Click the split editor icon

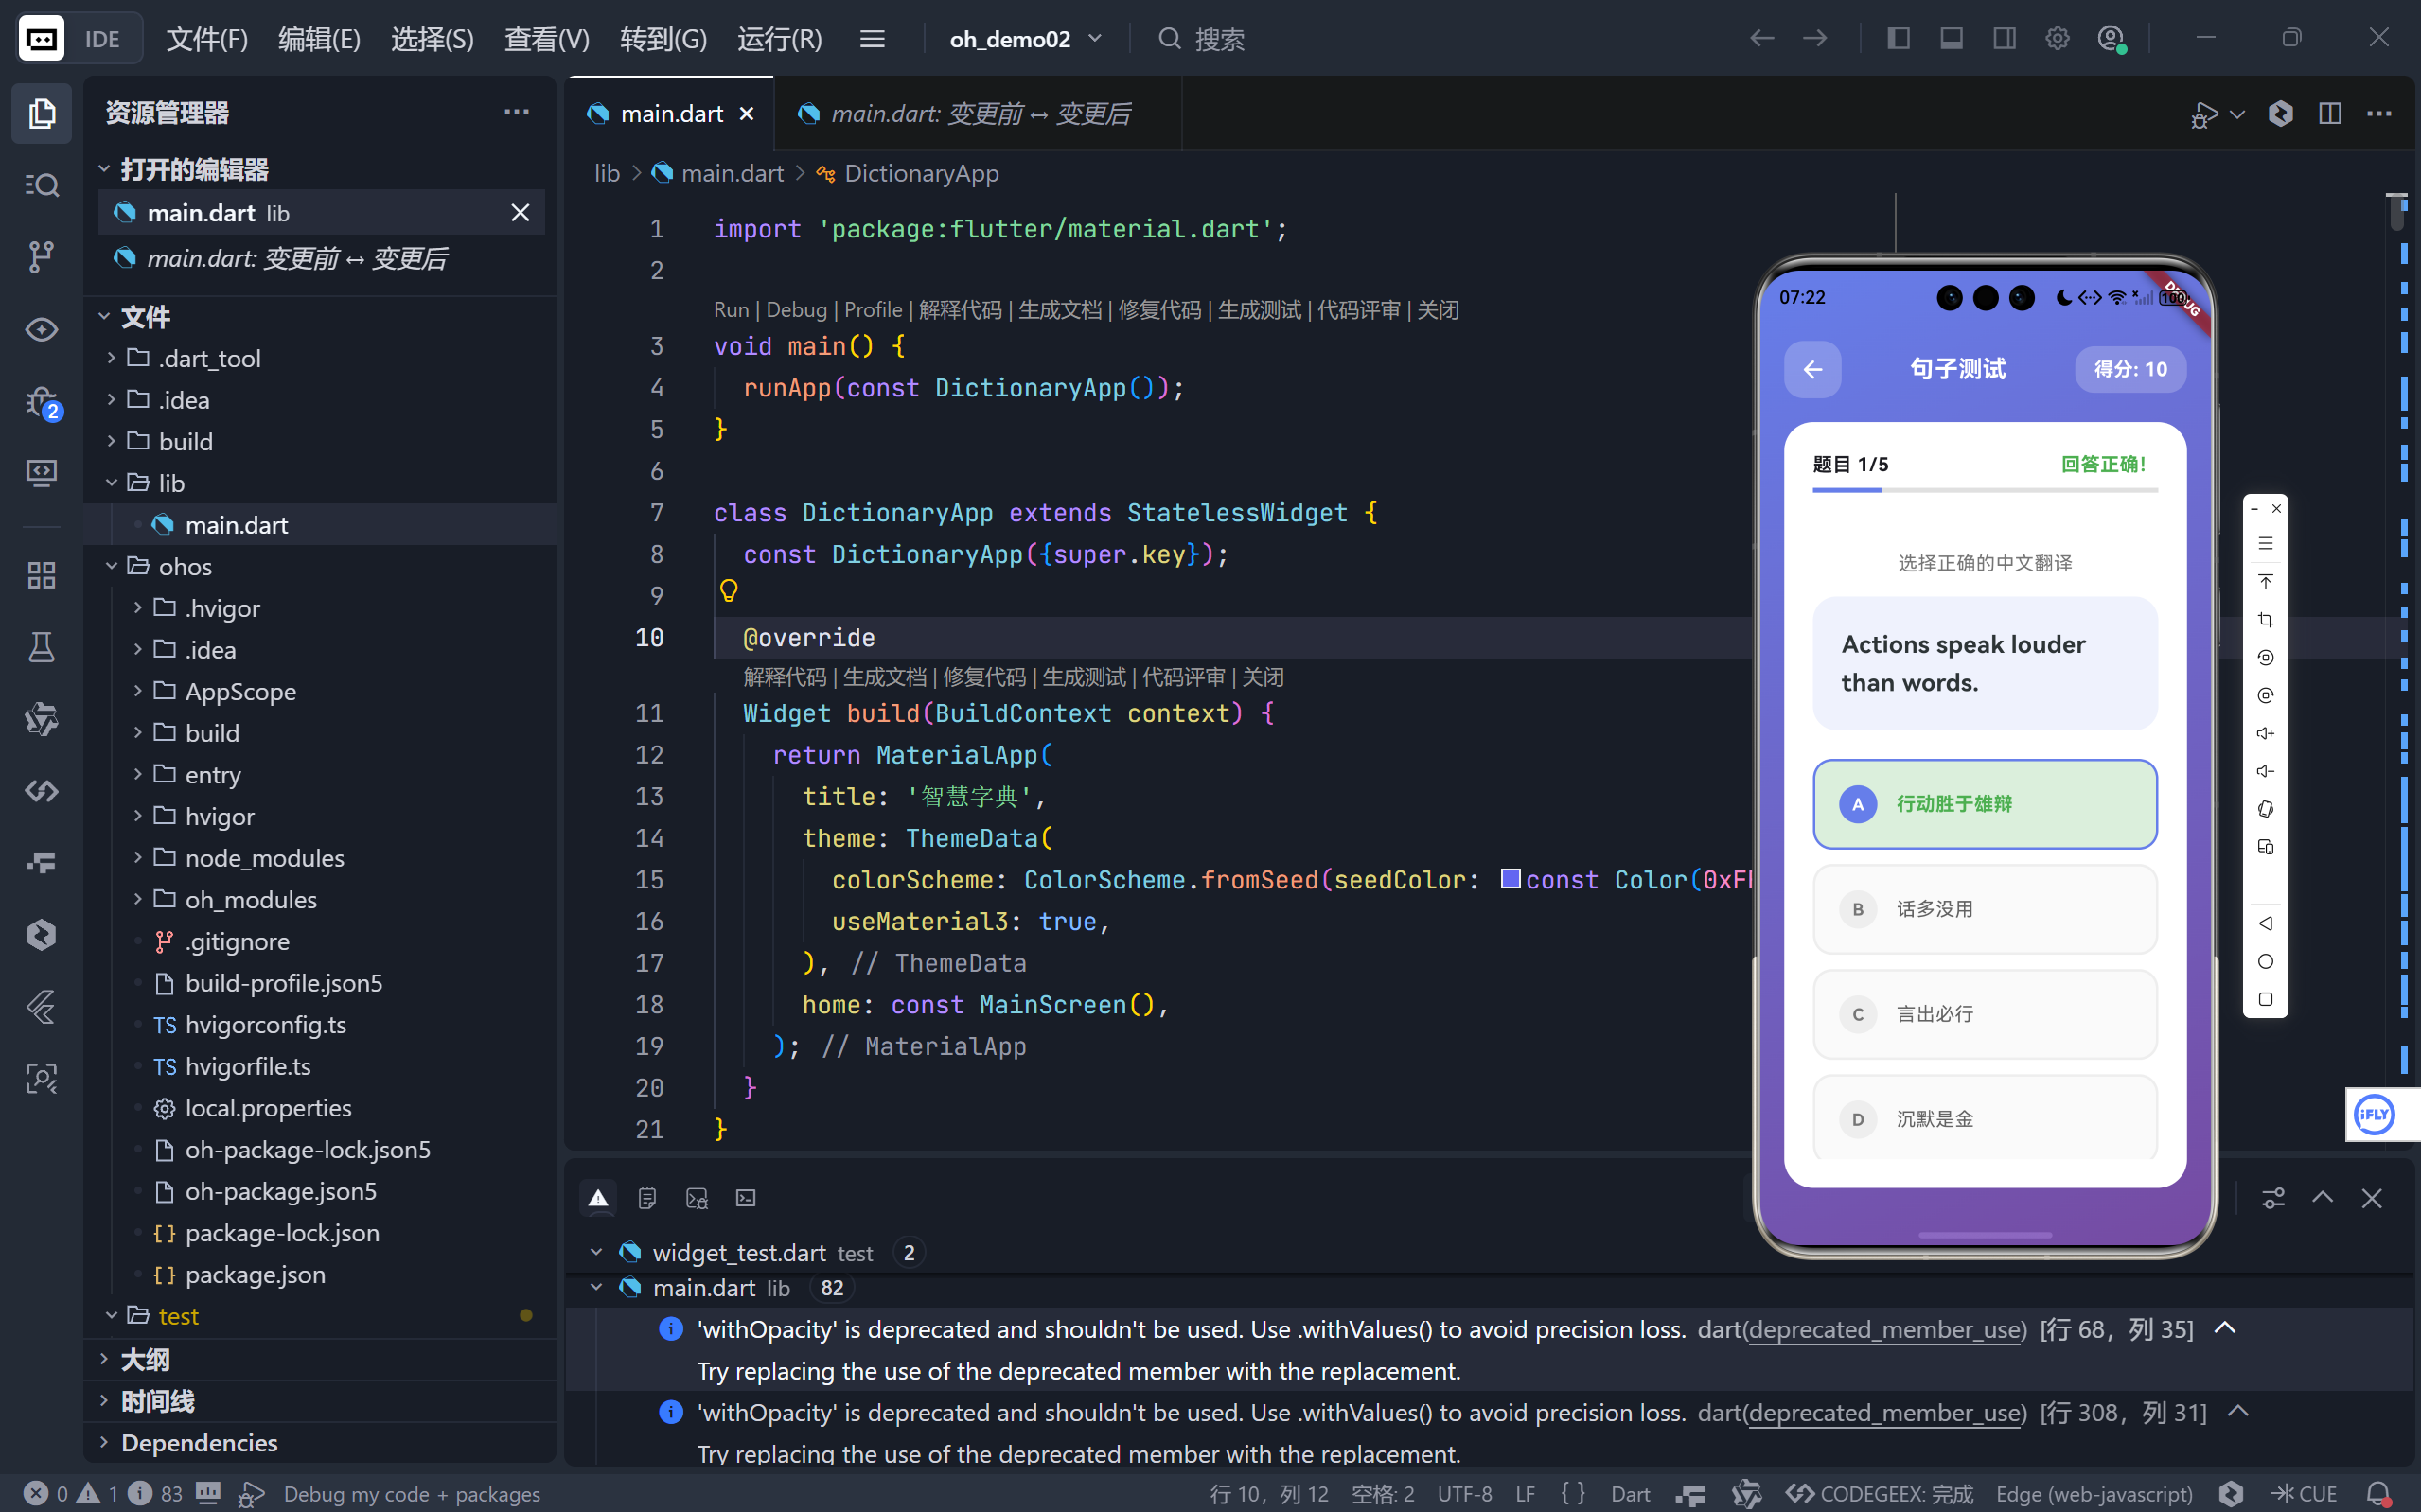coord(2330,114)
